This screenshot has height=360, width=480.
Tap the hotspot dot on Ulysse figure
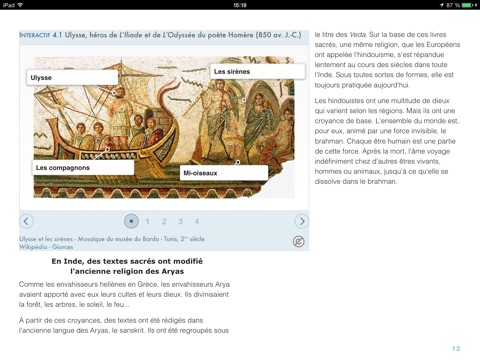tap(114, 93)
